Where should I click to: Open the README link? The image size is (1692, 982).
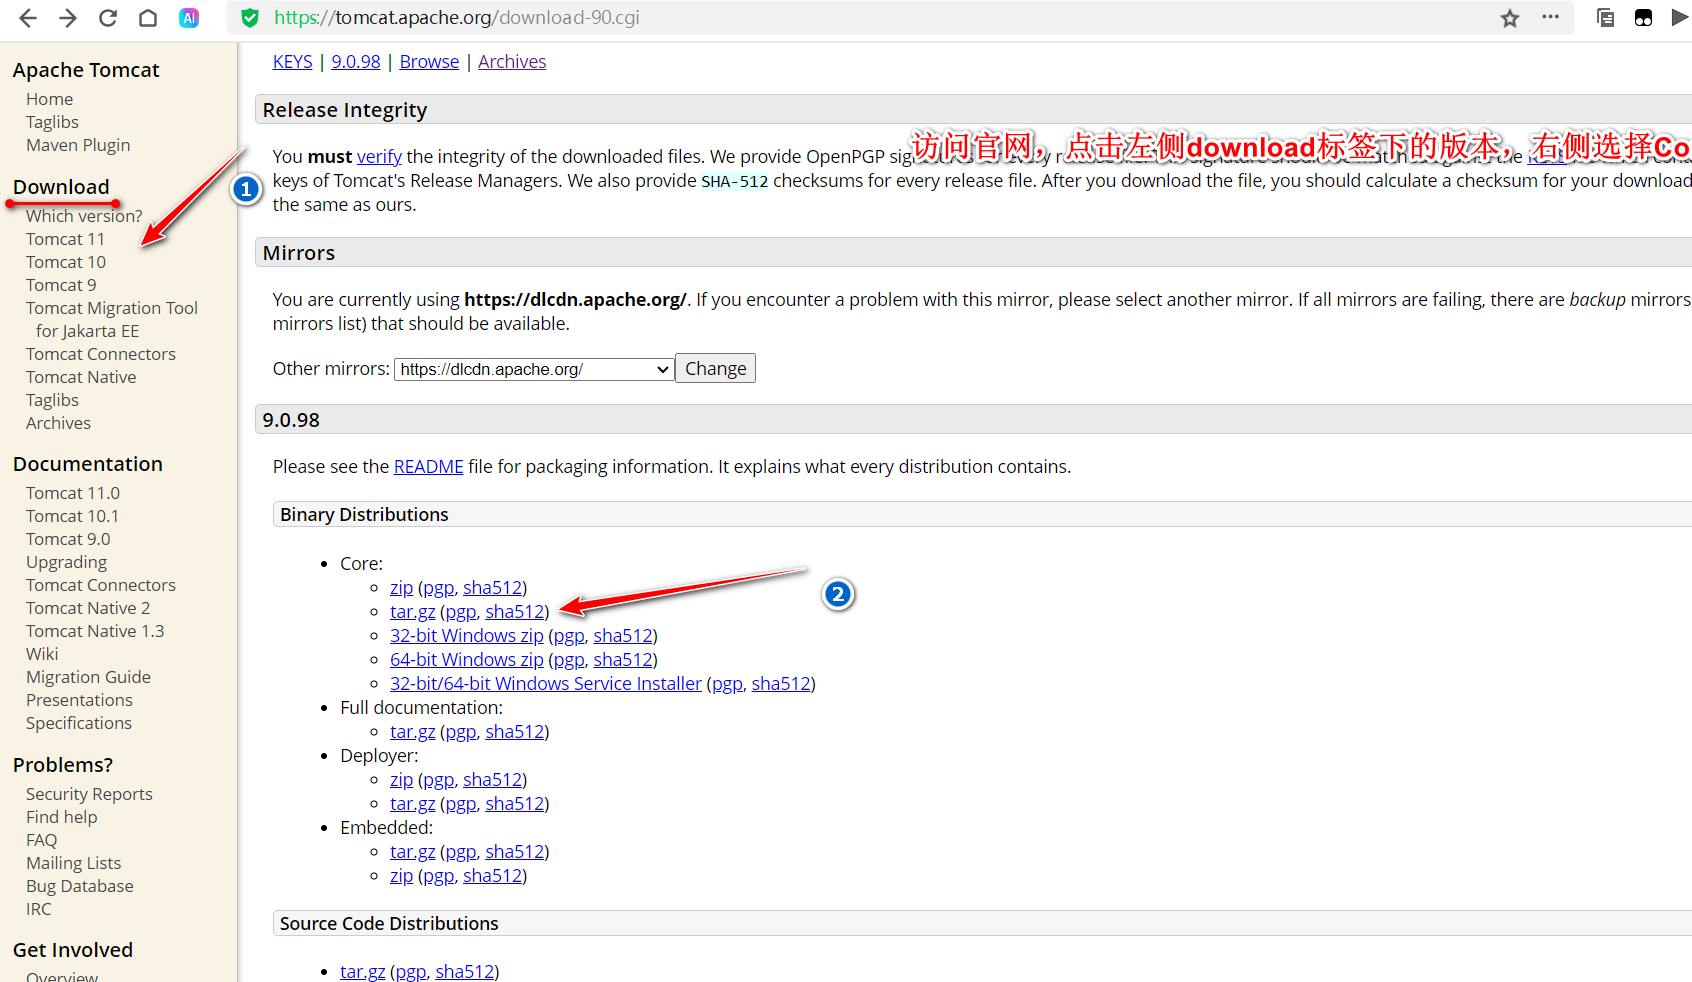coord(428,466)
